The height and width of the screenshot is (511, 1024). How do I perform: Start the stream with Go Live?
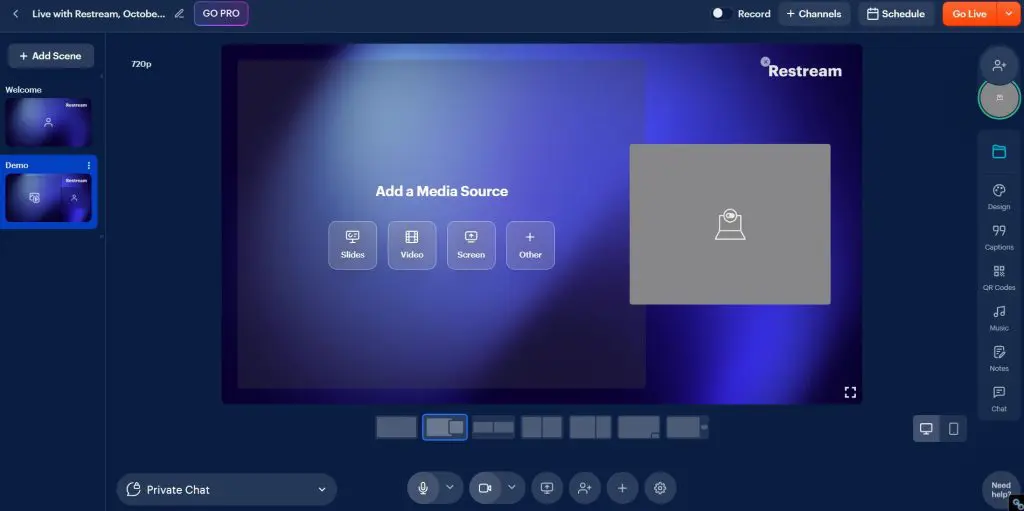(x=969, y=14)
